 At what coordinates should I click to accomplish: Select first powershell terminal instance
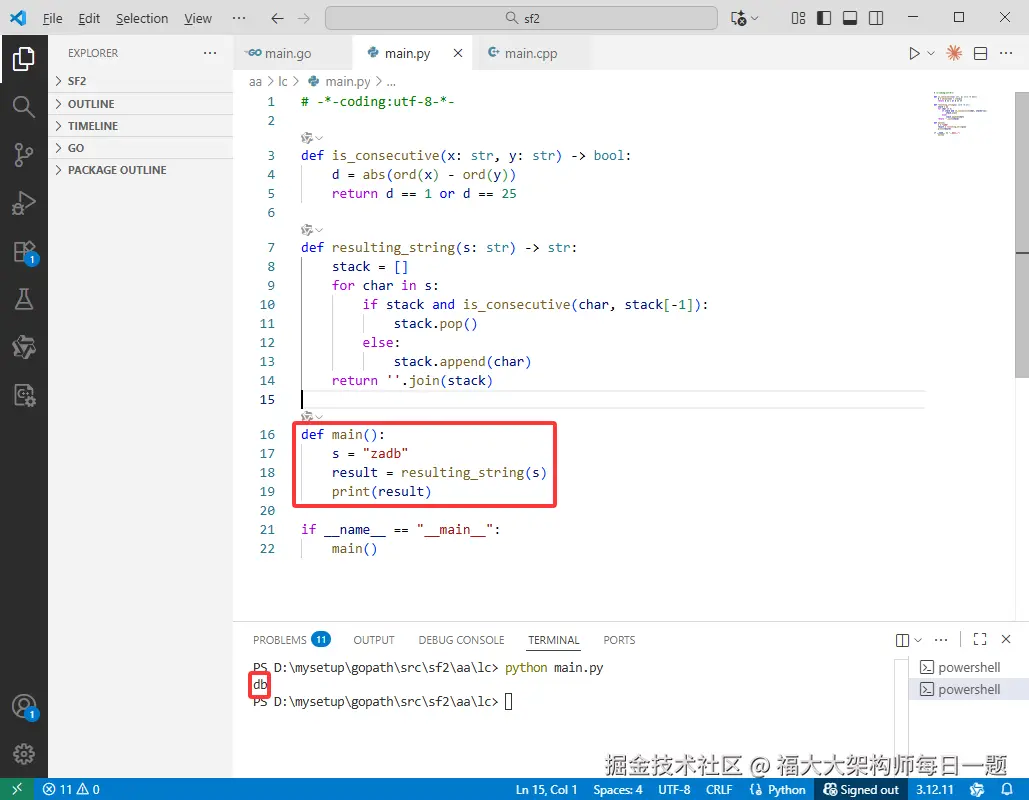[x=969, y=667]
